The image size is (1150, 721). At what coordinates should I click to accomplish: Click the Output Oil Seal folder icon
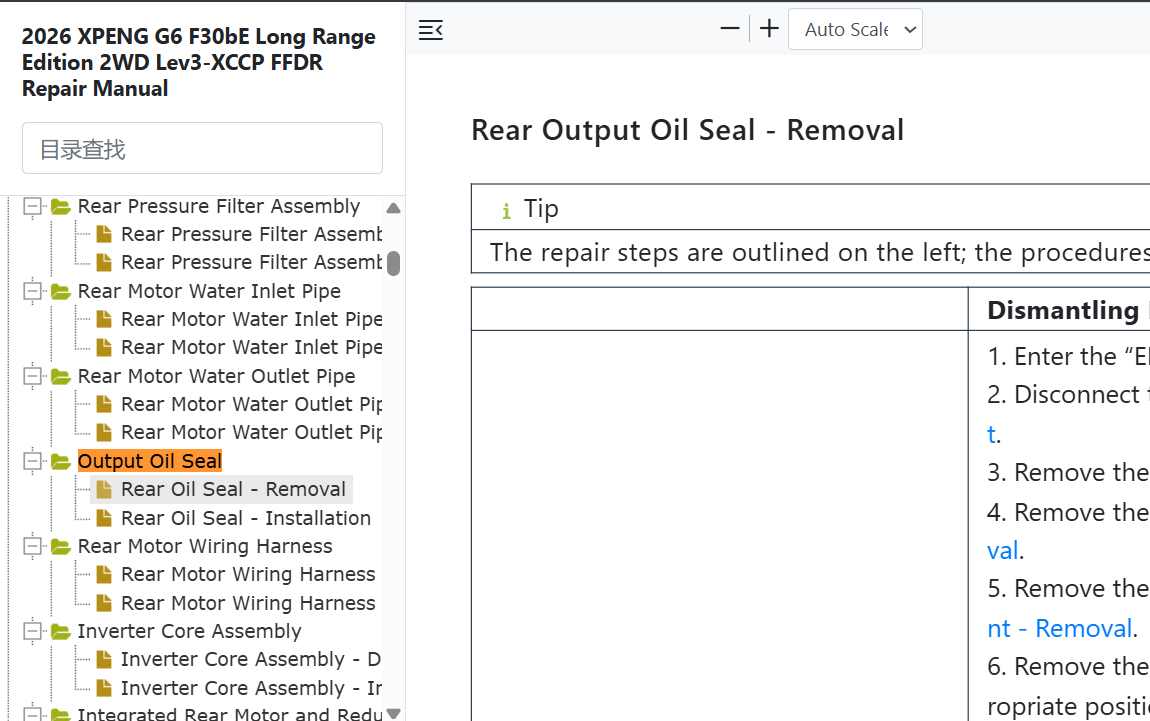coord(60,461)
